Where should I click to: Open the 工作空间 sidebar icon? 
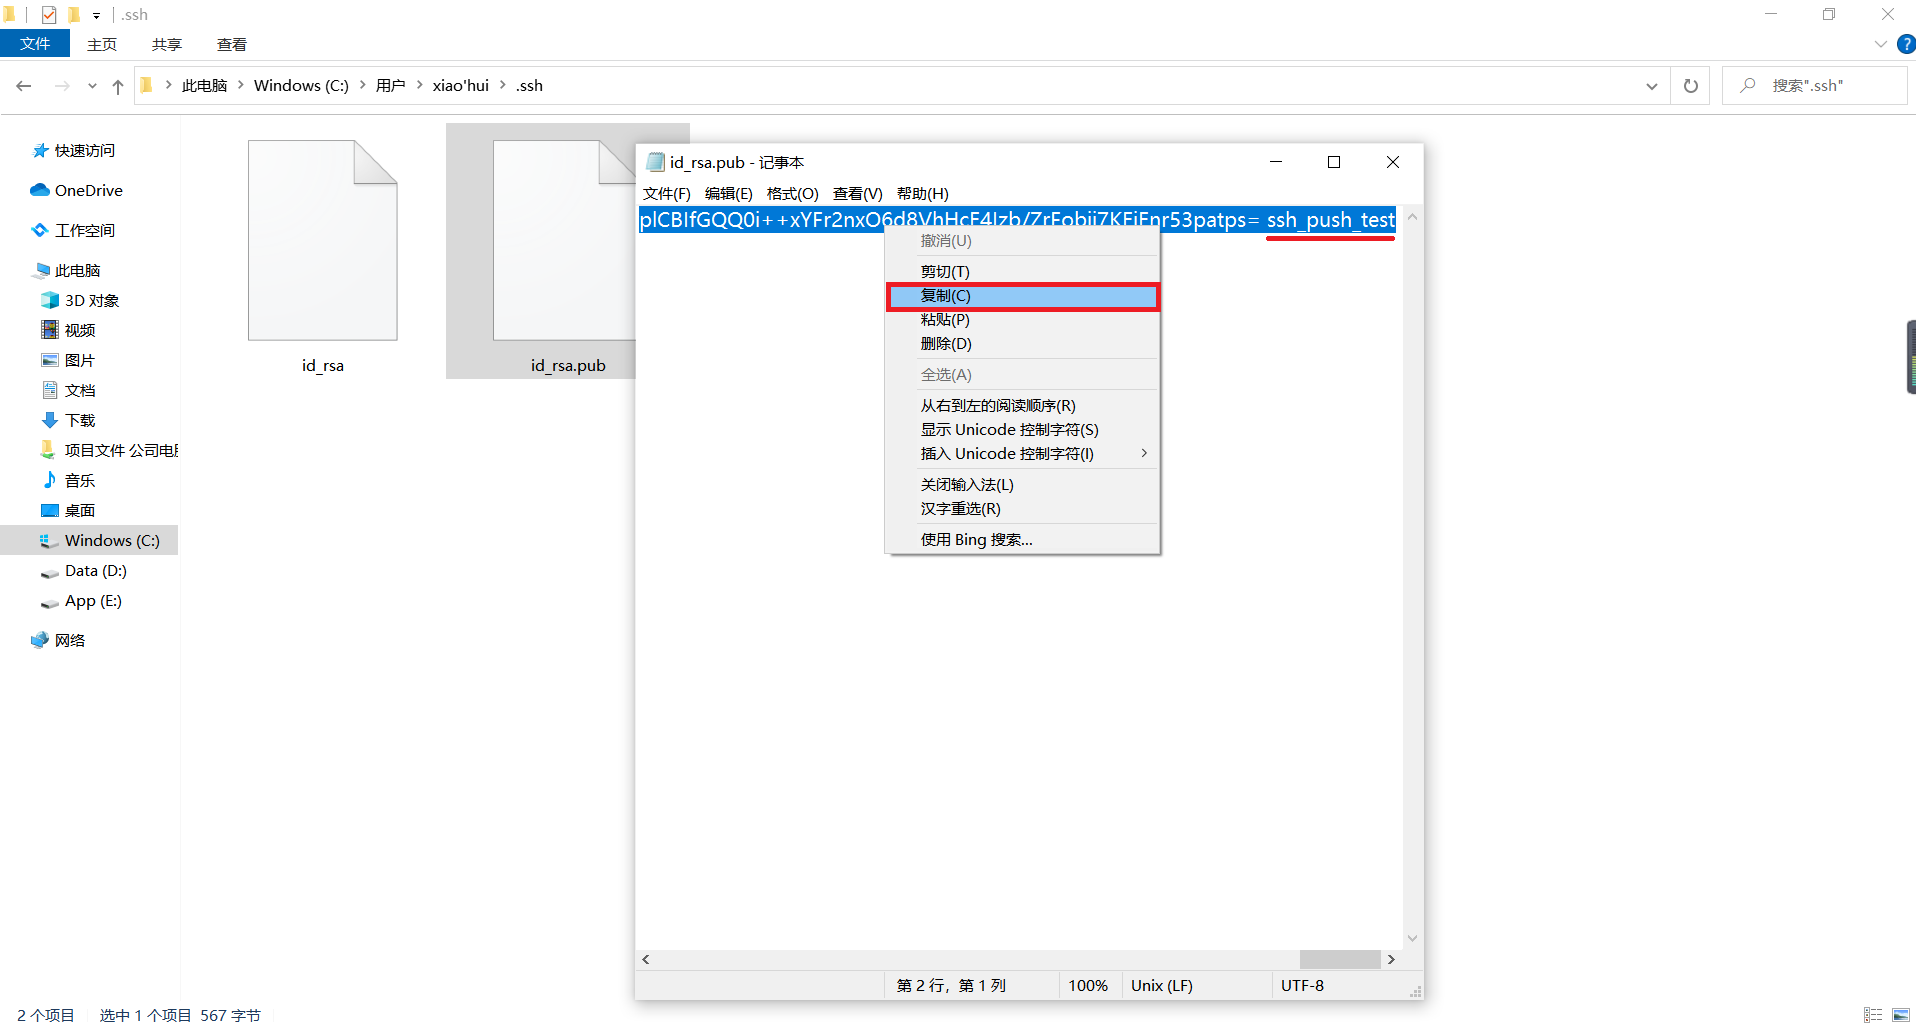(x=40, y=230)
